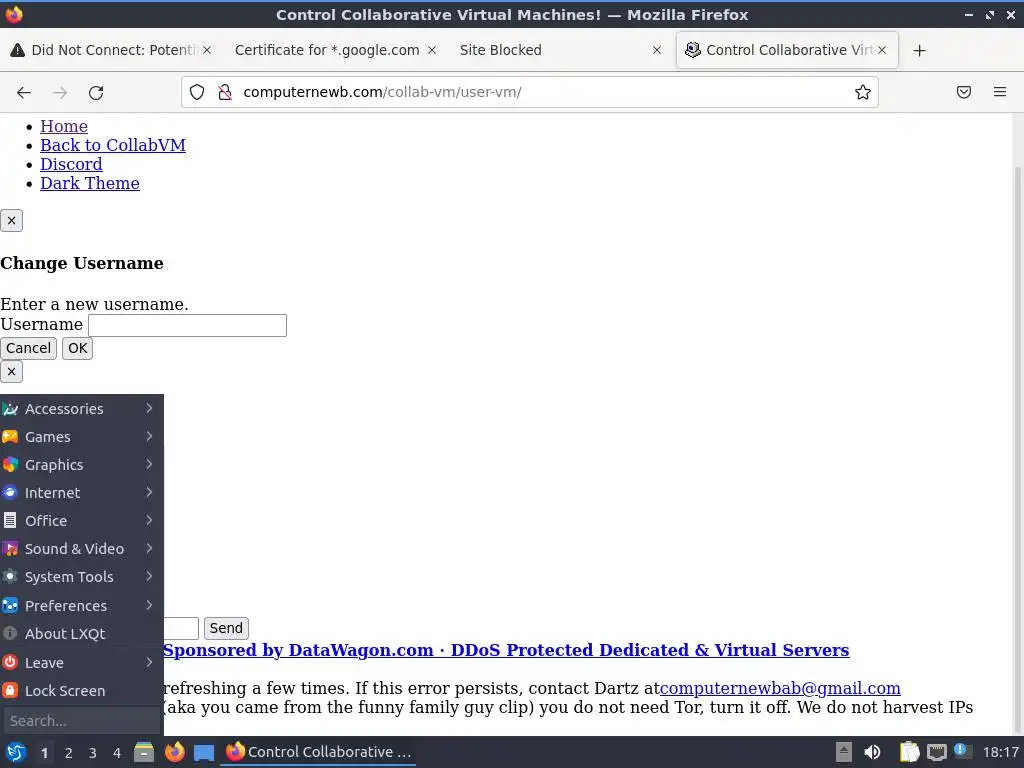Expand the Accessories submenu
The width and height of the screenshot is (1024, 768).
coord(82,409)
